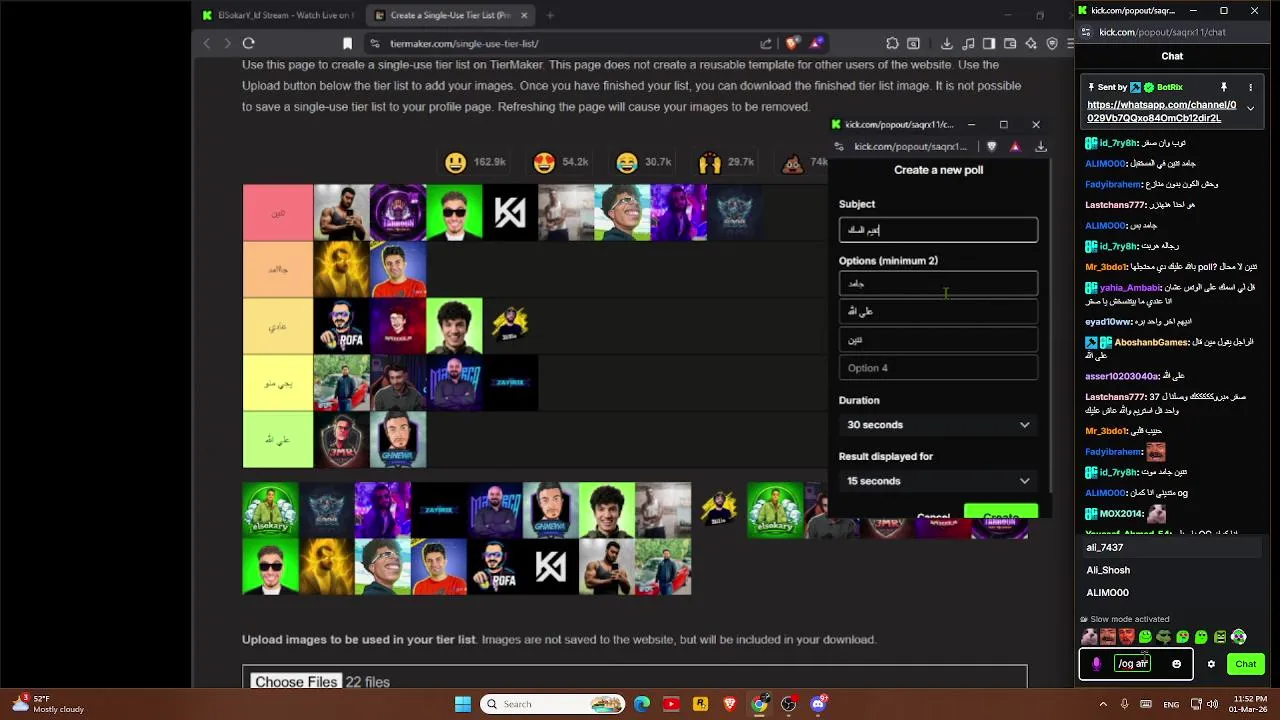
Task: Click the purple microphone icon in chat input
Action: click(x=1096, y=664)
